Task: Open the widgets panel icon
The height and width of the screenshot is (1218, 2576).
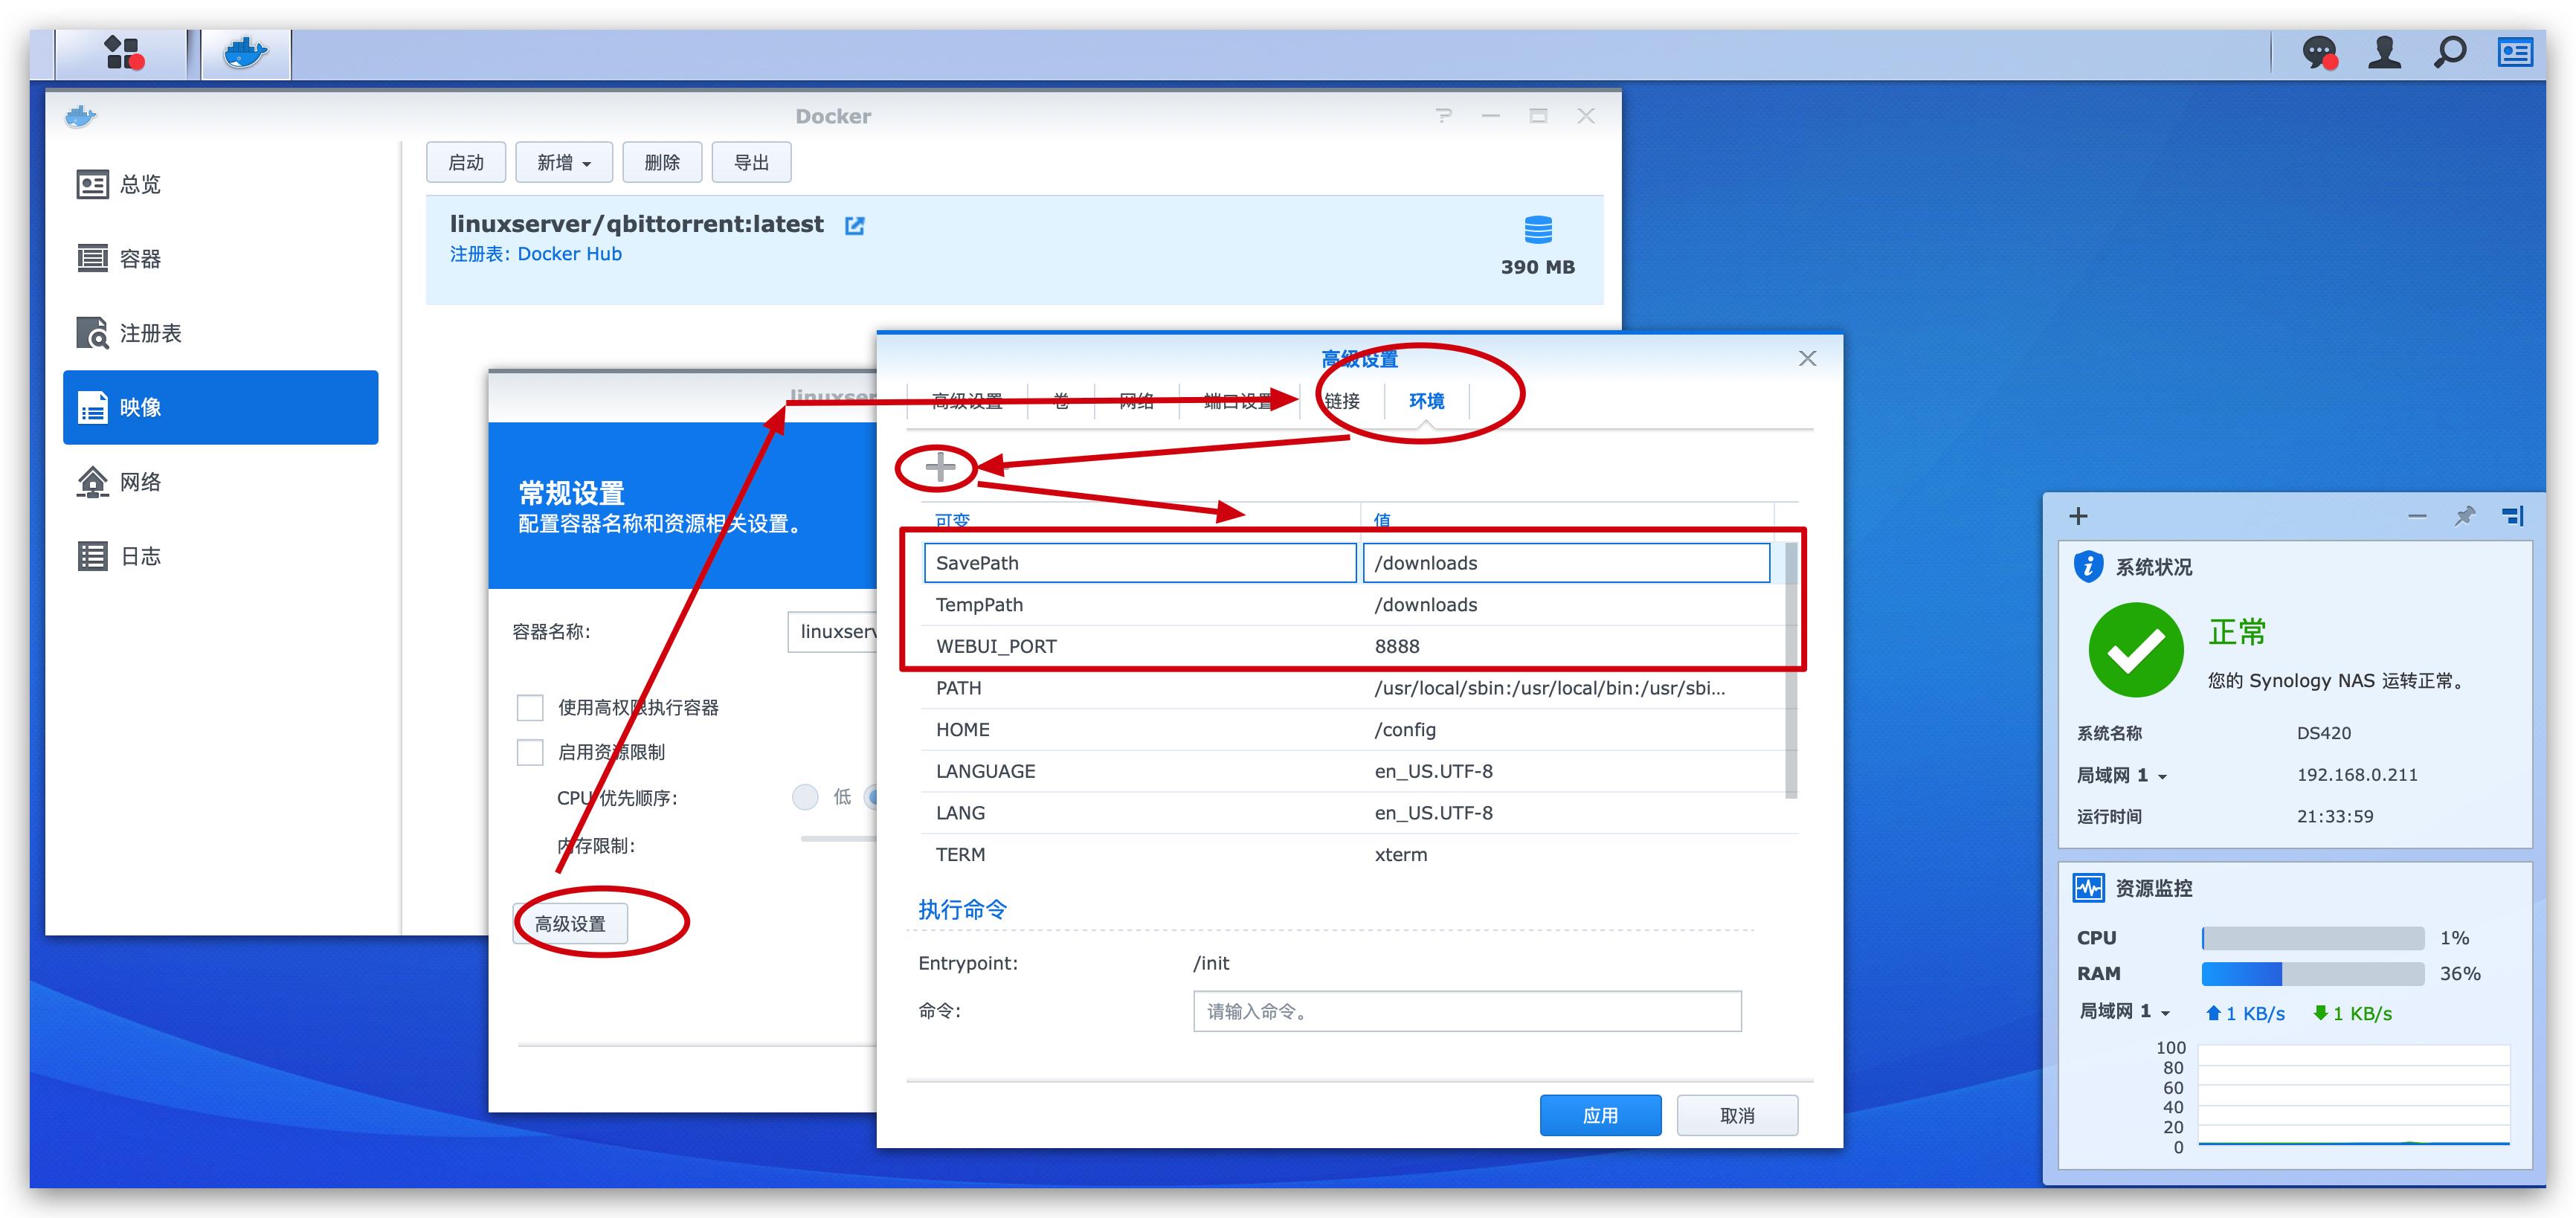Action: 2514,53
